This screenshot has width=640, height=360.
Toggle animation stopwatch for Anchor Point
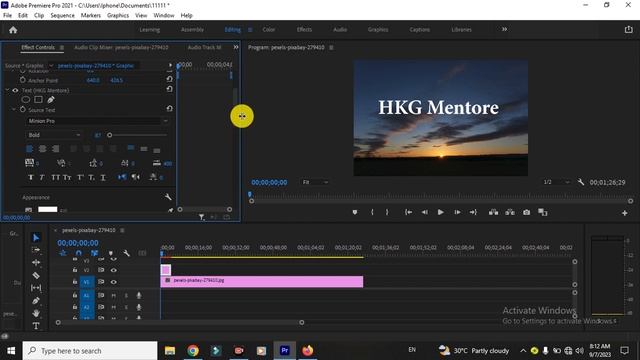[x=23, y=80]
